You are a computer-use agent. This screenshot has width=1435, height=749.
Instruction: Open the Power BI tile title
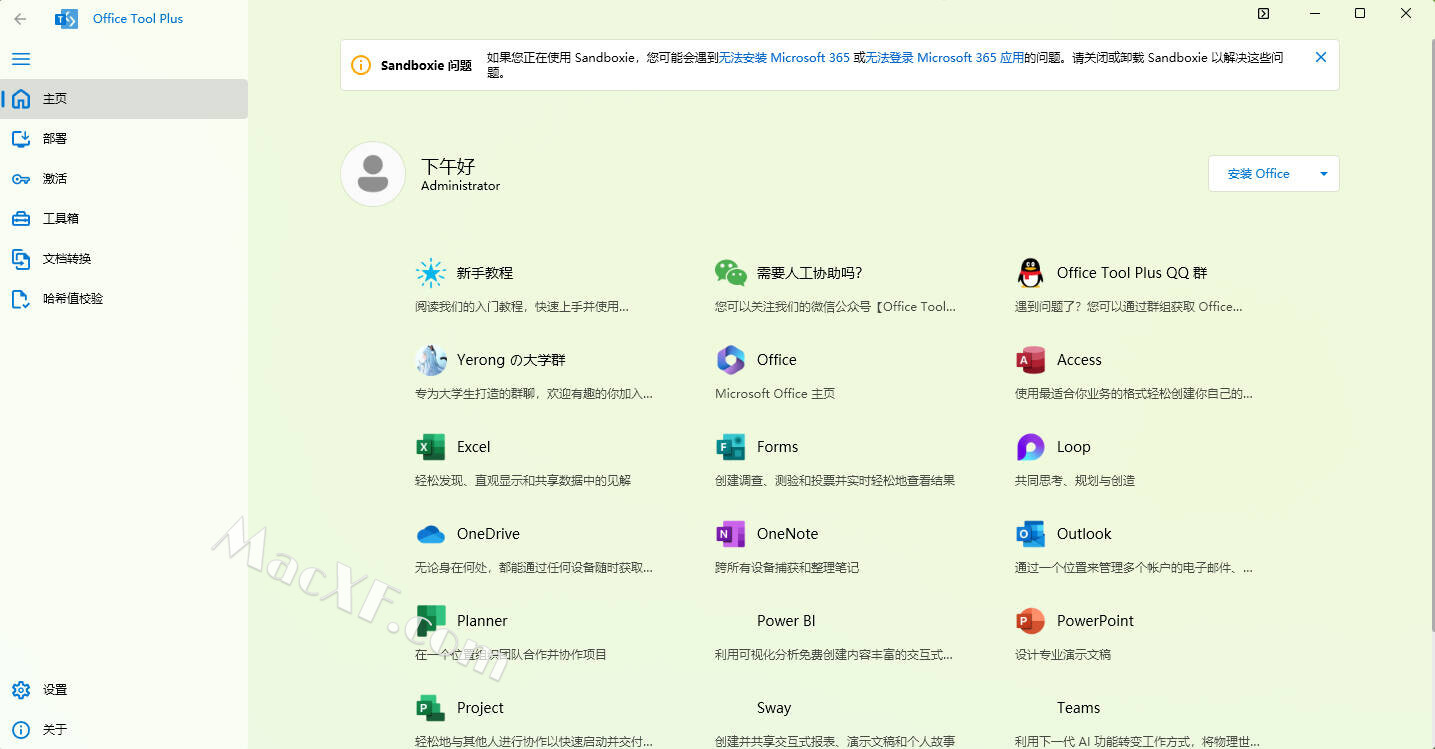click(x=786, y=621)
